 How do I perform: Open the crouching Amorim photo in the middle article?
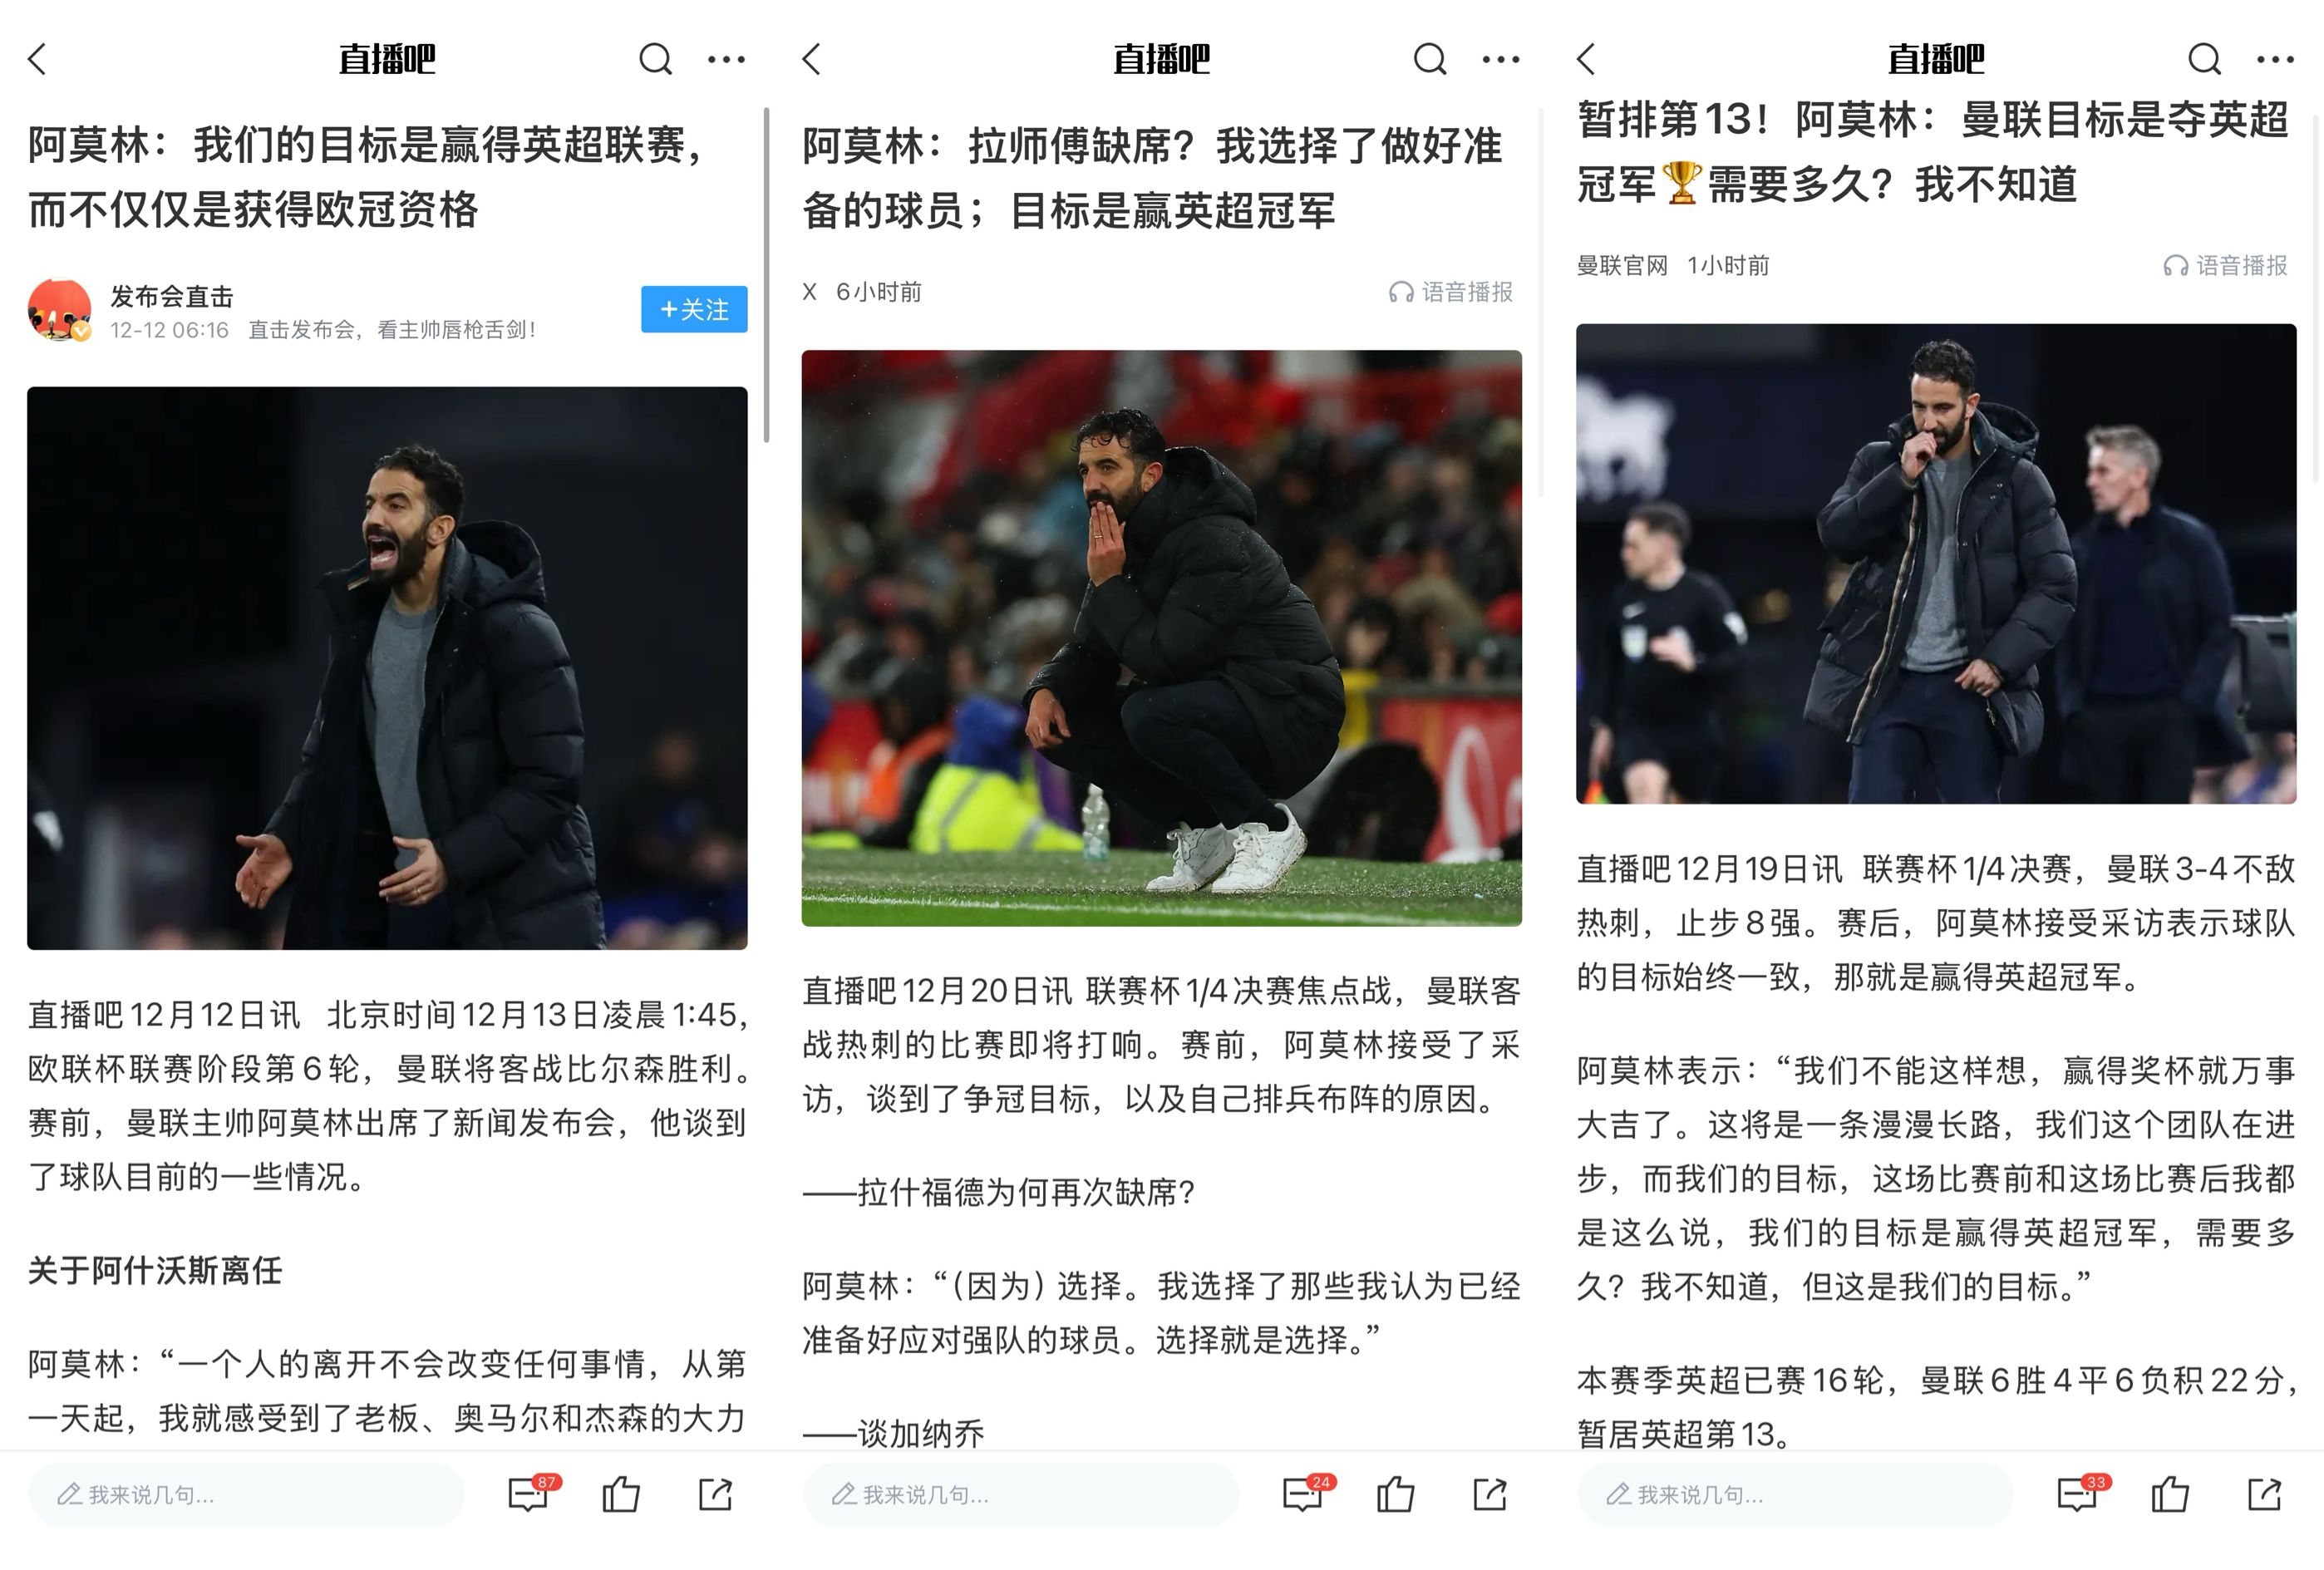pyautogui.click(x=1161, y=638)
